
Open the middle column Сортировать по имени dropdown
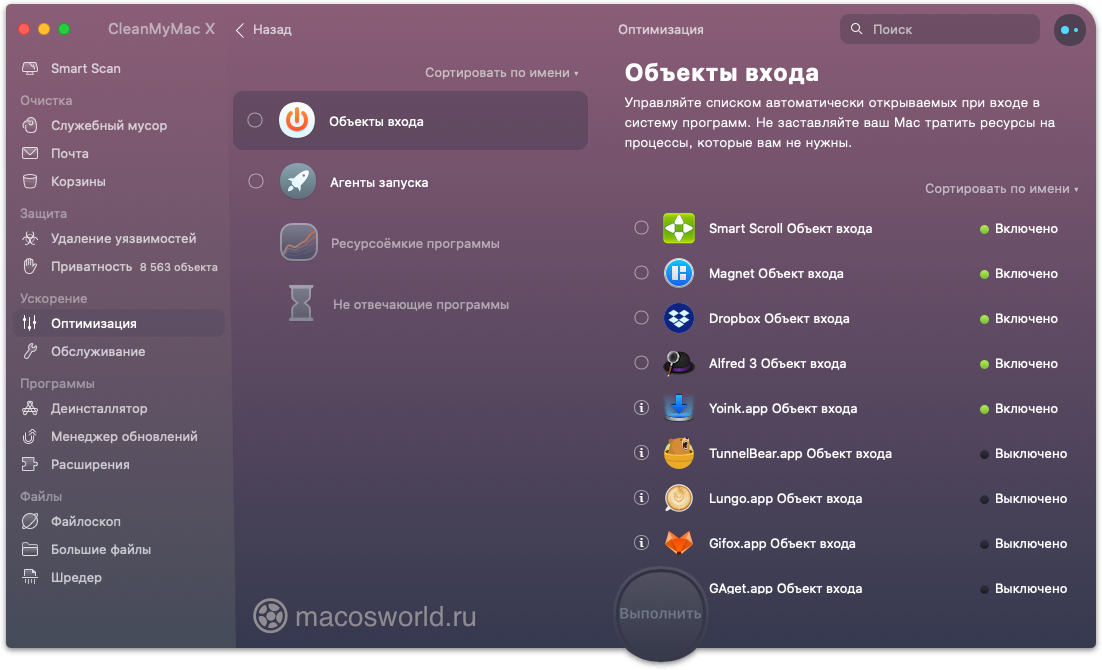(502, 72)
